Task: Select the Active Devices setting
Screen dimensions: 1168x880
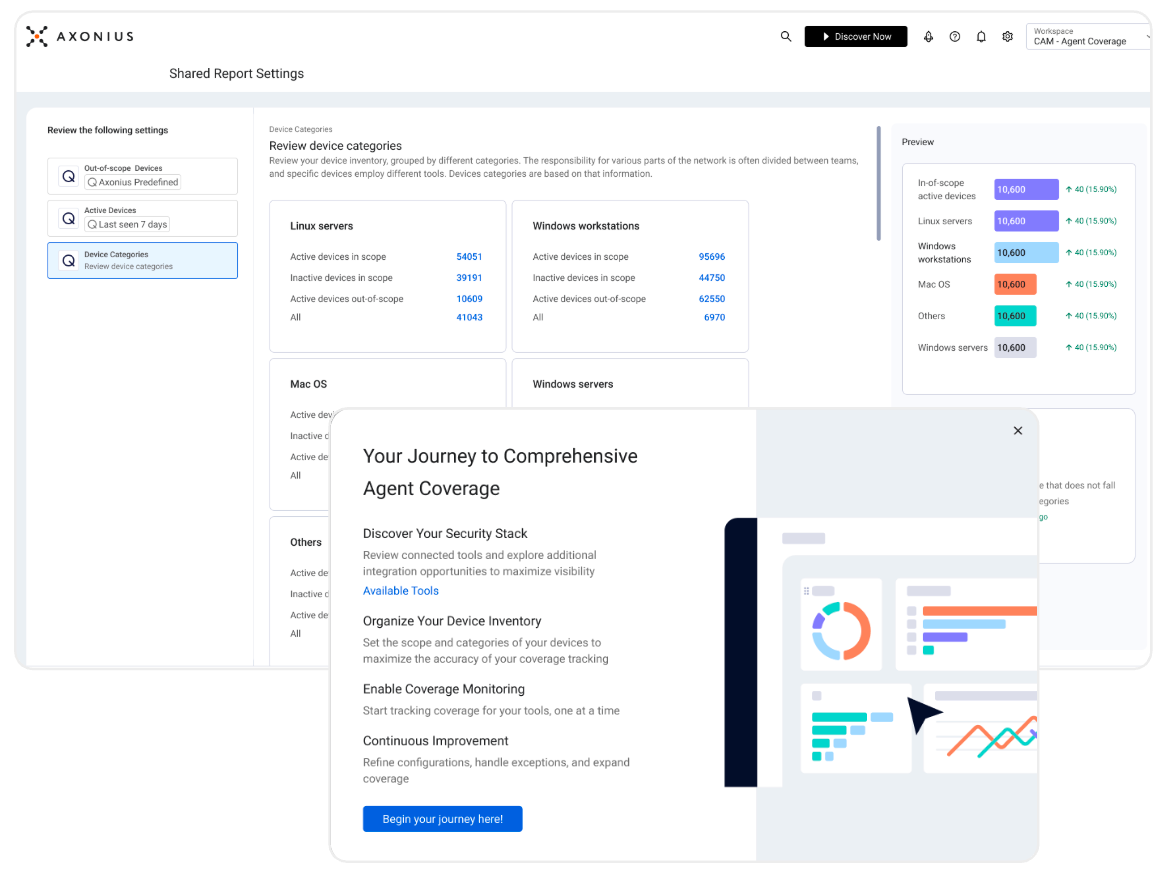Action: (x=142, y=218)
